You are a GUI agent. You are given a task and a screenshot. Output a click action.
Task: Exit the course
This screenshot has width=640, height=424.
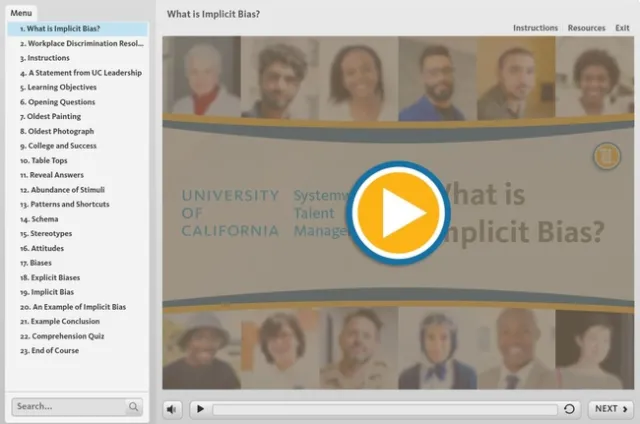[x=623, y=28]
